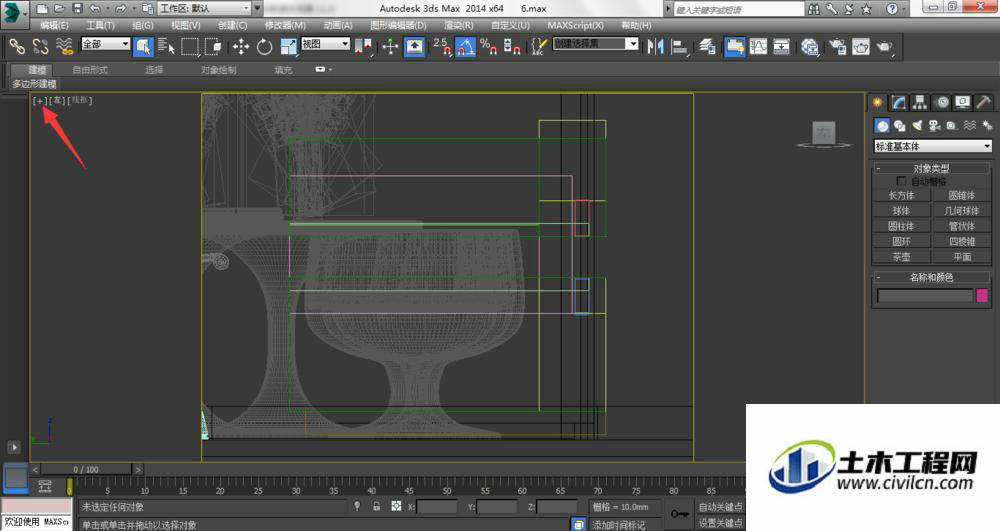Image resolution: width=1000 pixels, height=531 pixels.
Task: Click the Select and Manipulate icon
Action: [390, 47]
